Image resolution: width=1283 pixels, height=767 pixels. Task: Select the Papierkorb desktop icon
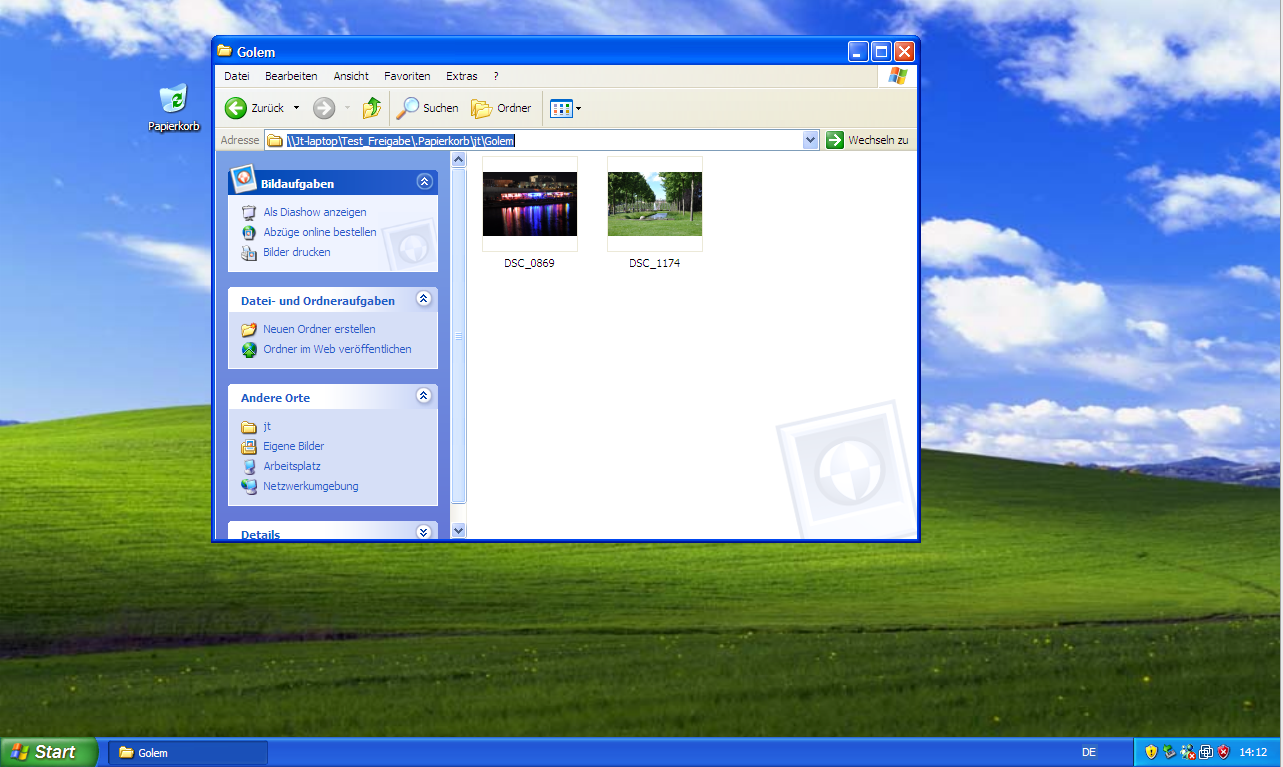click(x=174, y=108)
